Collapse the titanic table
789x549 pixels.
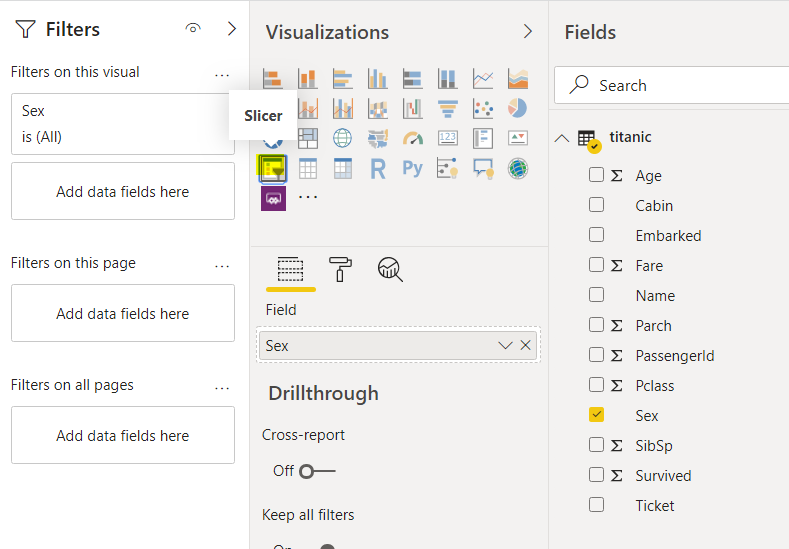tap(562, 138)
